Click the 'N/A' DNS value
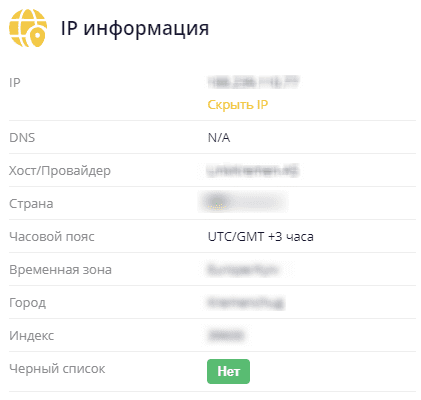The width and height of the screenshot is (421, 400). tap(219, 137)
